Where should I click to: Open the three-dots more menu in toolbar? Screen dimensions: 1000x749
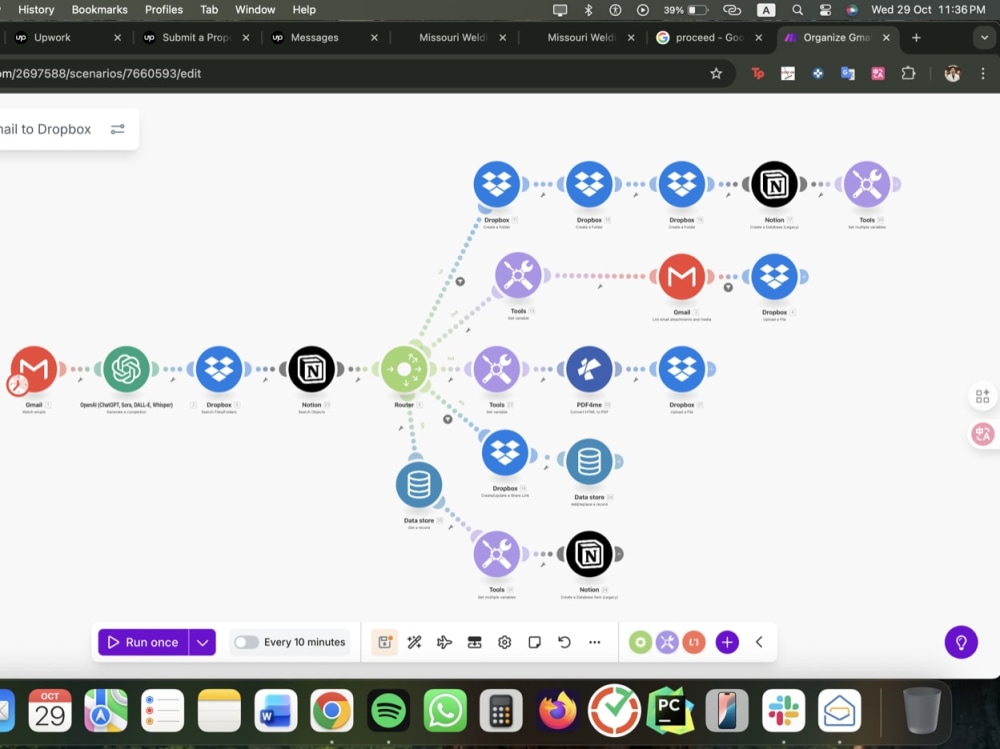[x=594, y=642]
